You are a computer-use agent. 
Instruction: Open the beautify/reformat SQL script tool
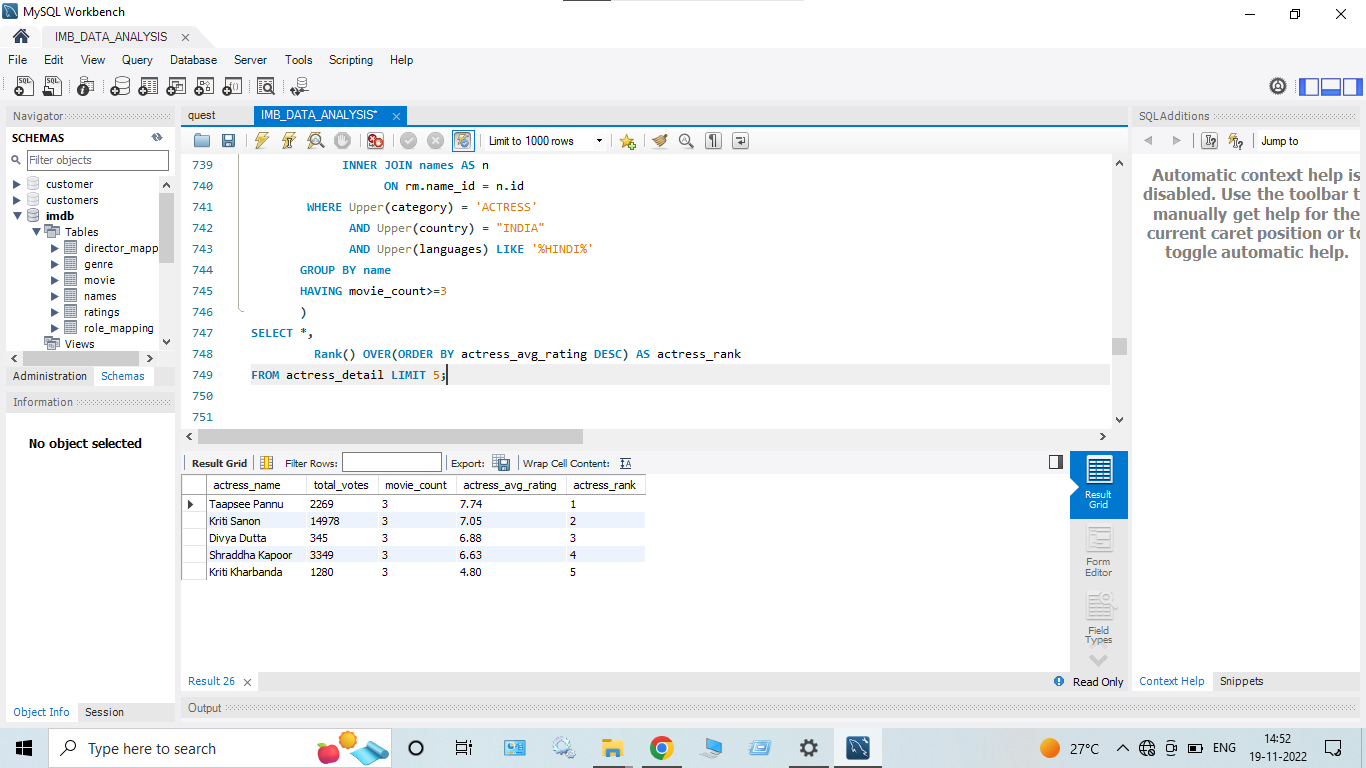click(659, 140)
